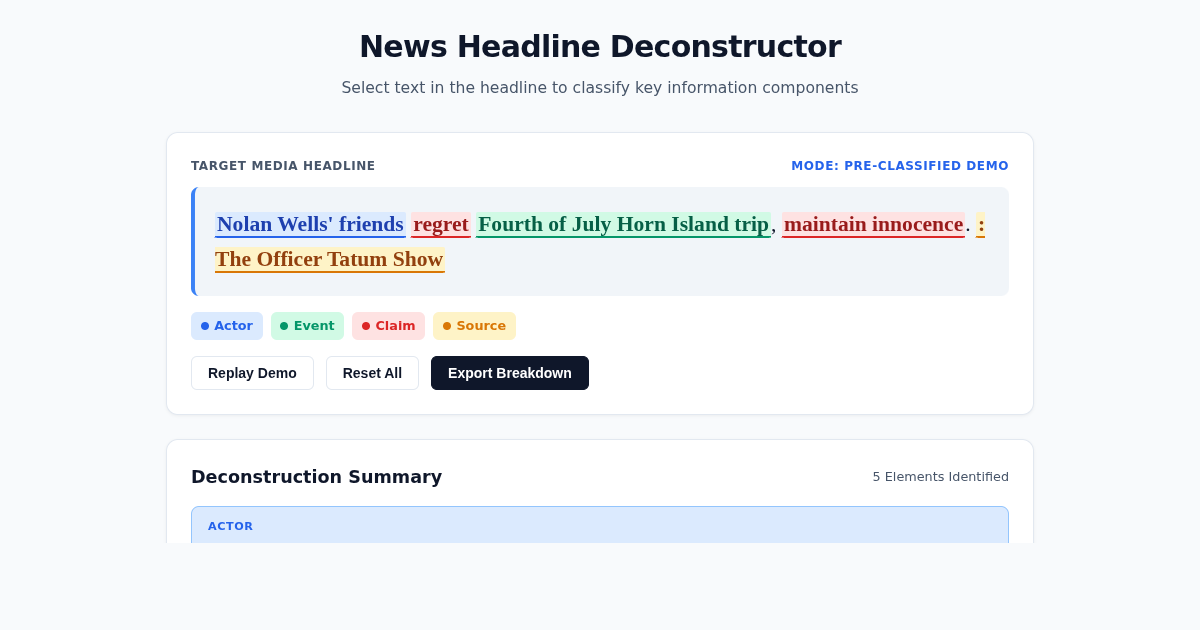The image size is (1200, 630).
Task: Choose the Source classification tag
Action: click(474, 326)
